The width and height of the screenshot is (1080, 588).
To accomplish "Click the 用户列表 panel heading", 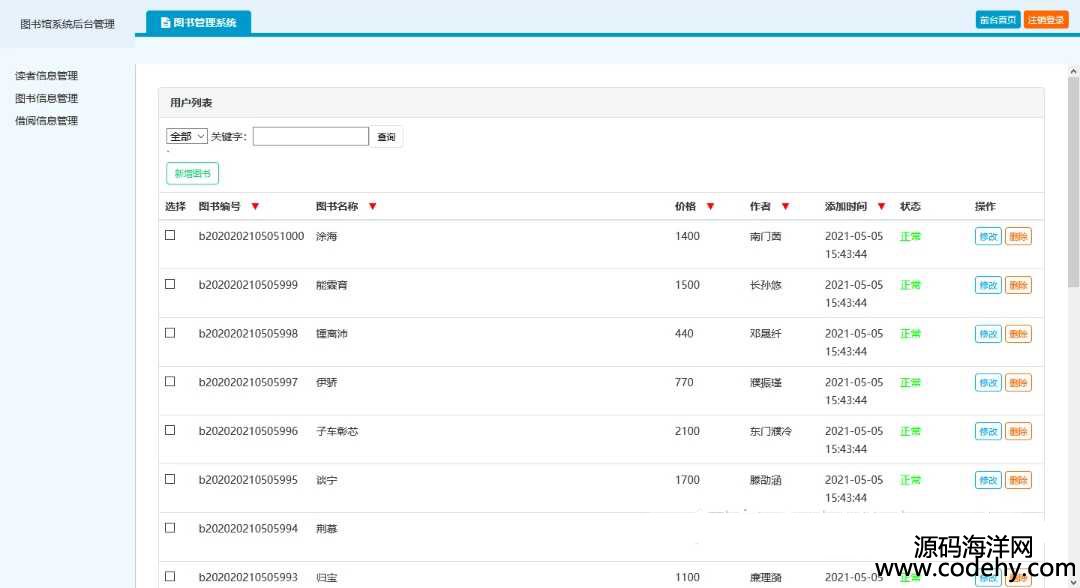I will (191, 103).
